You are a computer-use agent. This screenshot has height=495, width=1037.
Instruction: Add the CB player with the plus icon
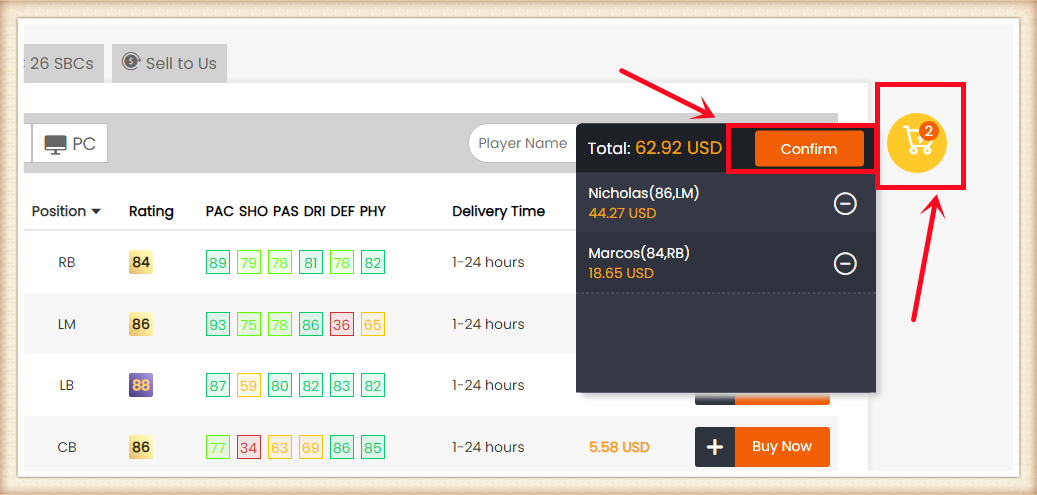click(x=715, y=447)
